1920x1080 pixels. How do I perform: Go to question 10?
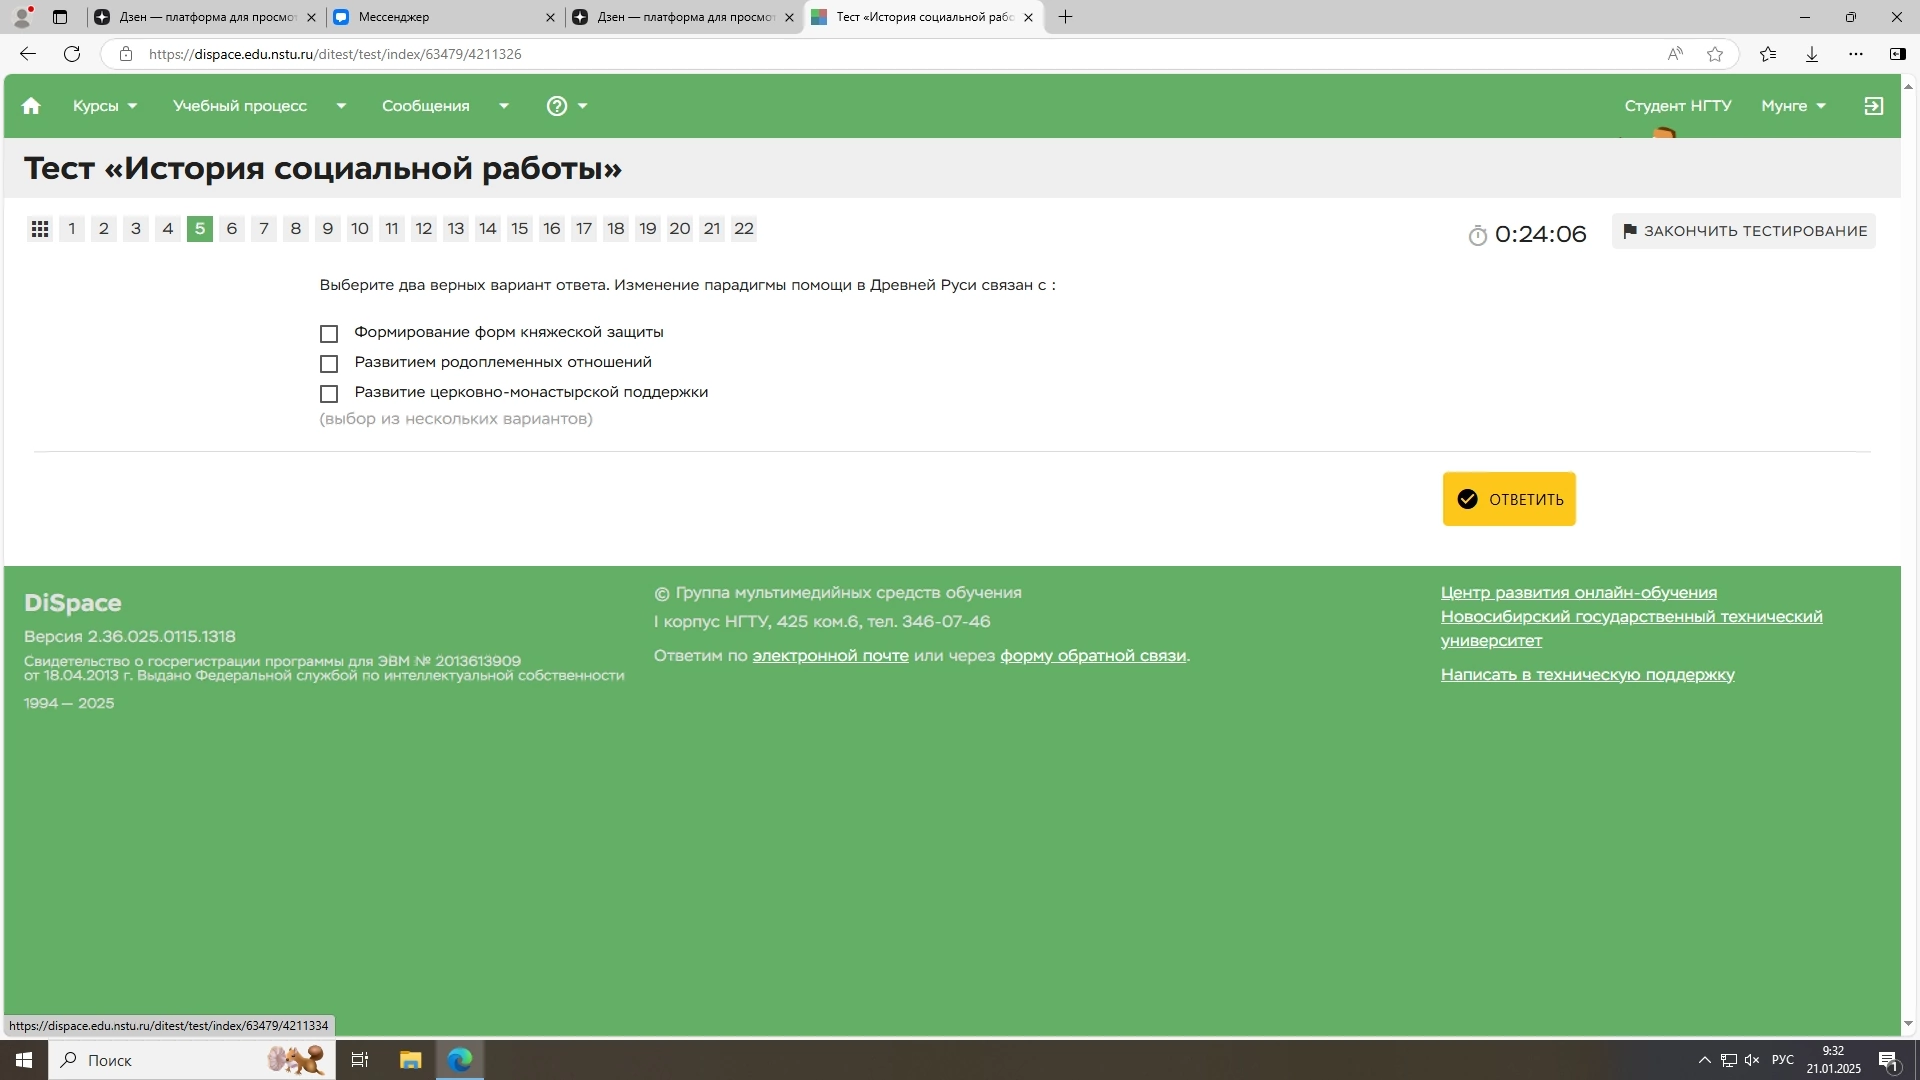360,229
